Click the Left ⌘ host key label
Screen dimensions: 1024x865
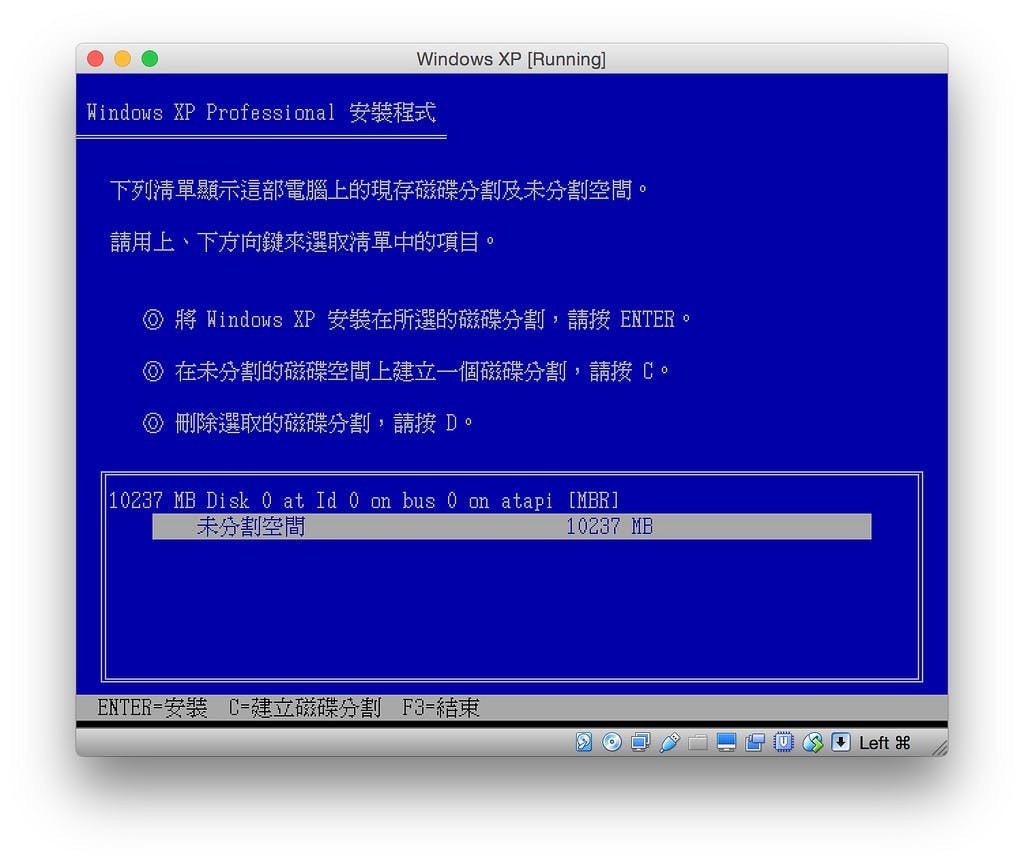884,743
